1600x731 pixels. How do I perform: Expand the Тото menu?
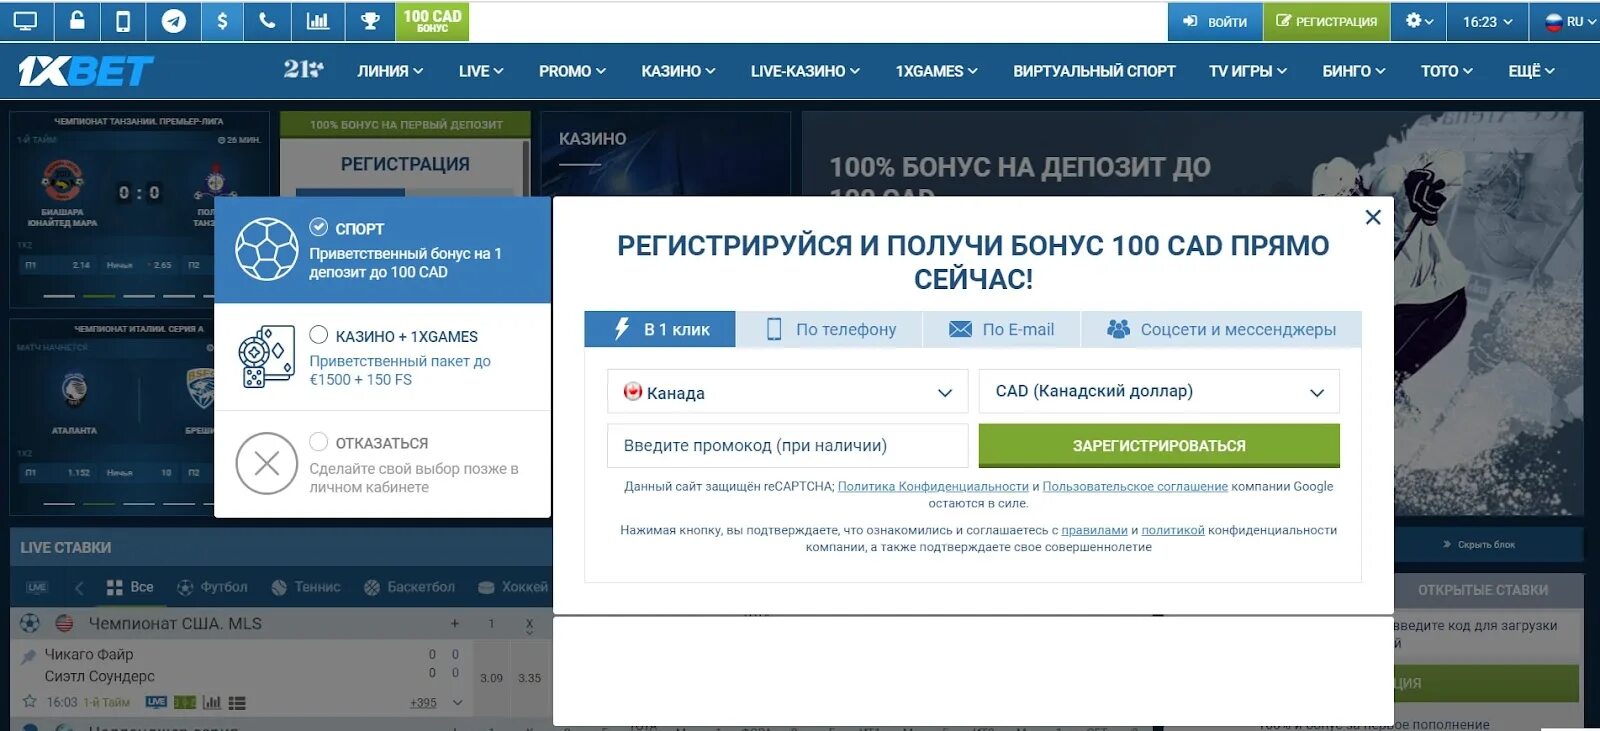coord(1447,71)
